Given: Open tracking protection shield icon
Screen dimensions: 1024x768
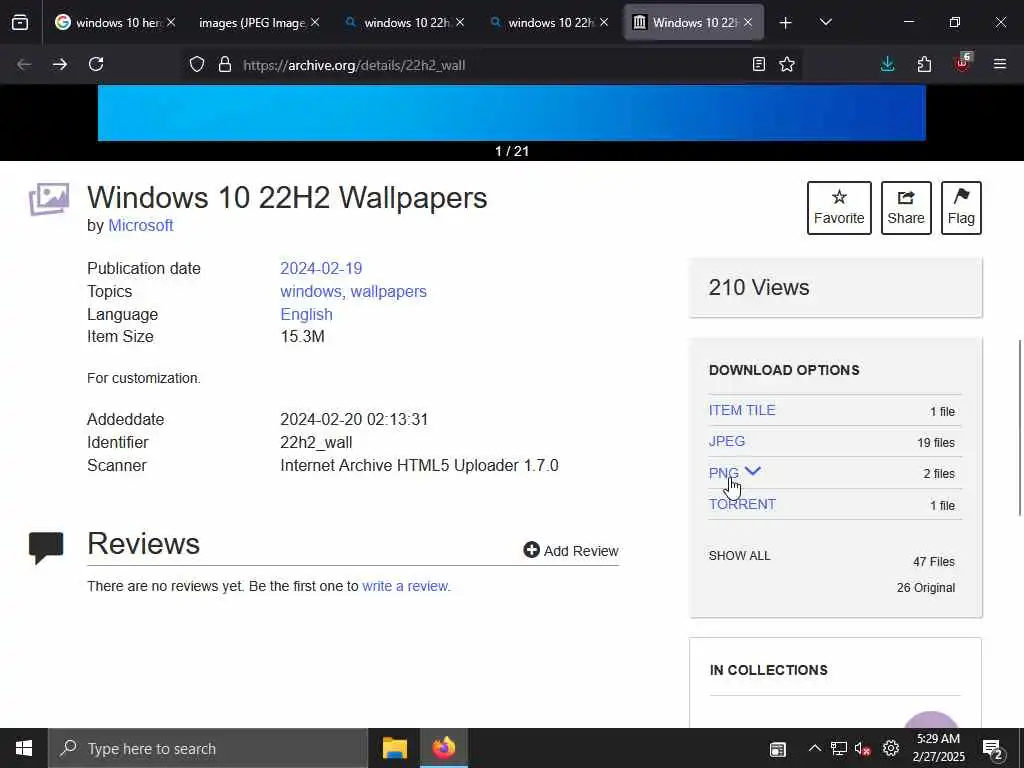Looking at the screenshot, I should pos(197,65).
